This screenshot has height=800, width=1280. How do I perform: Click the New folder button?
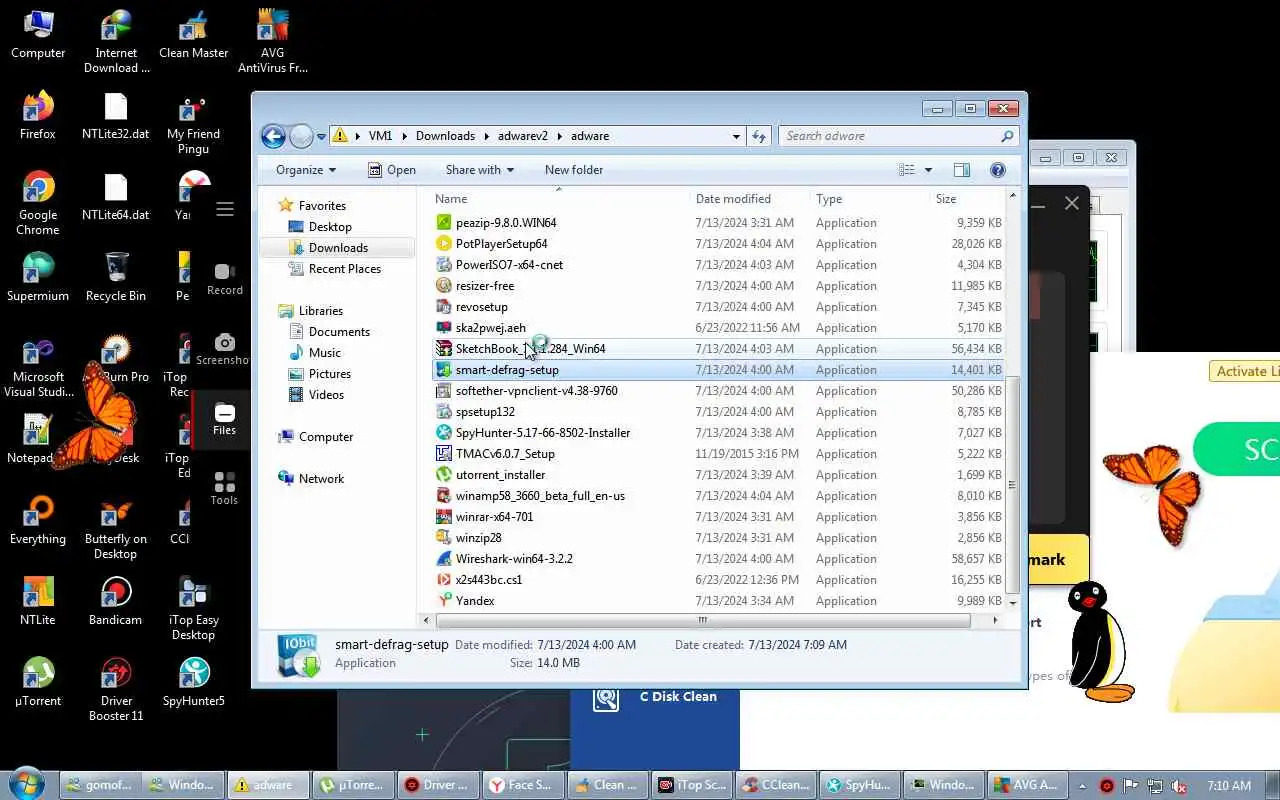(574, 170)
